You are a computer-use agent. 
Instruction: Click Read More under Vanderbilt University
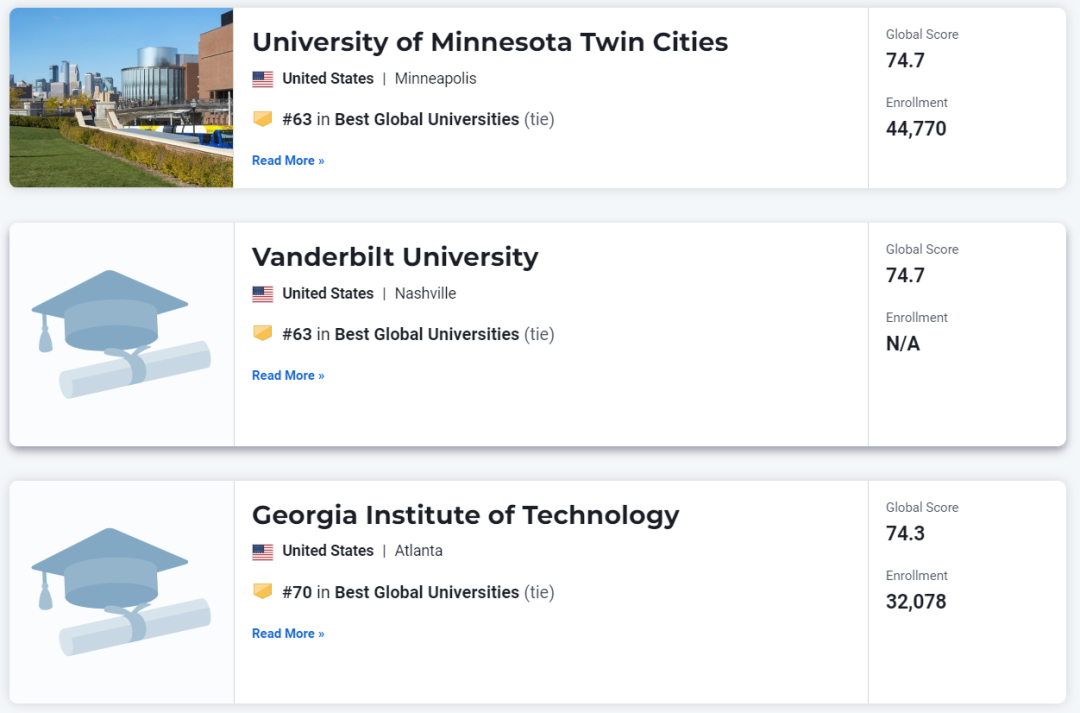288,375
